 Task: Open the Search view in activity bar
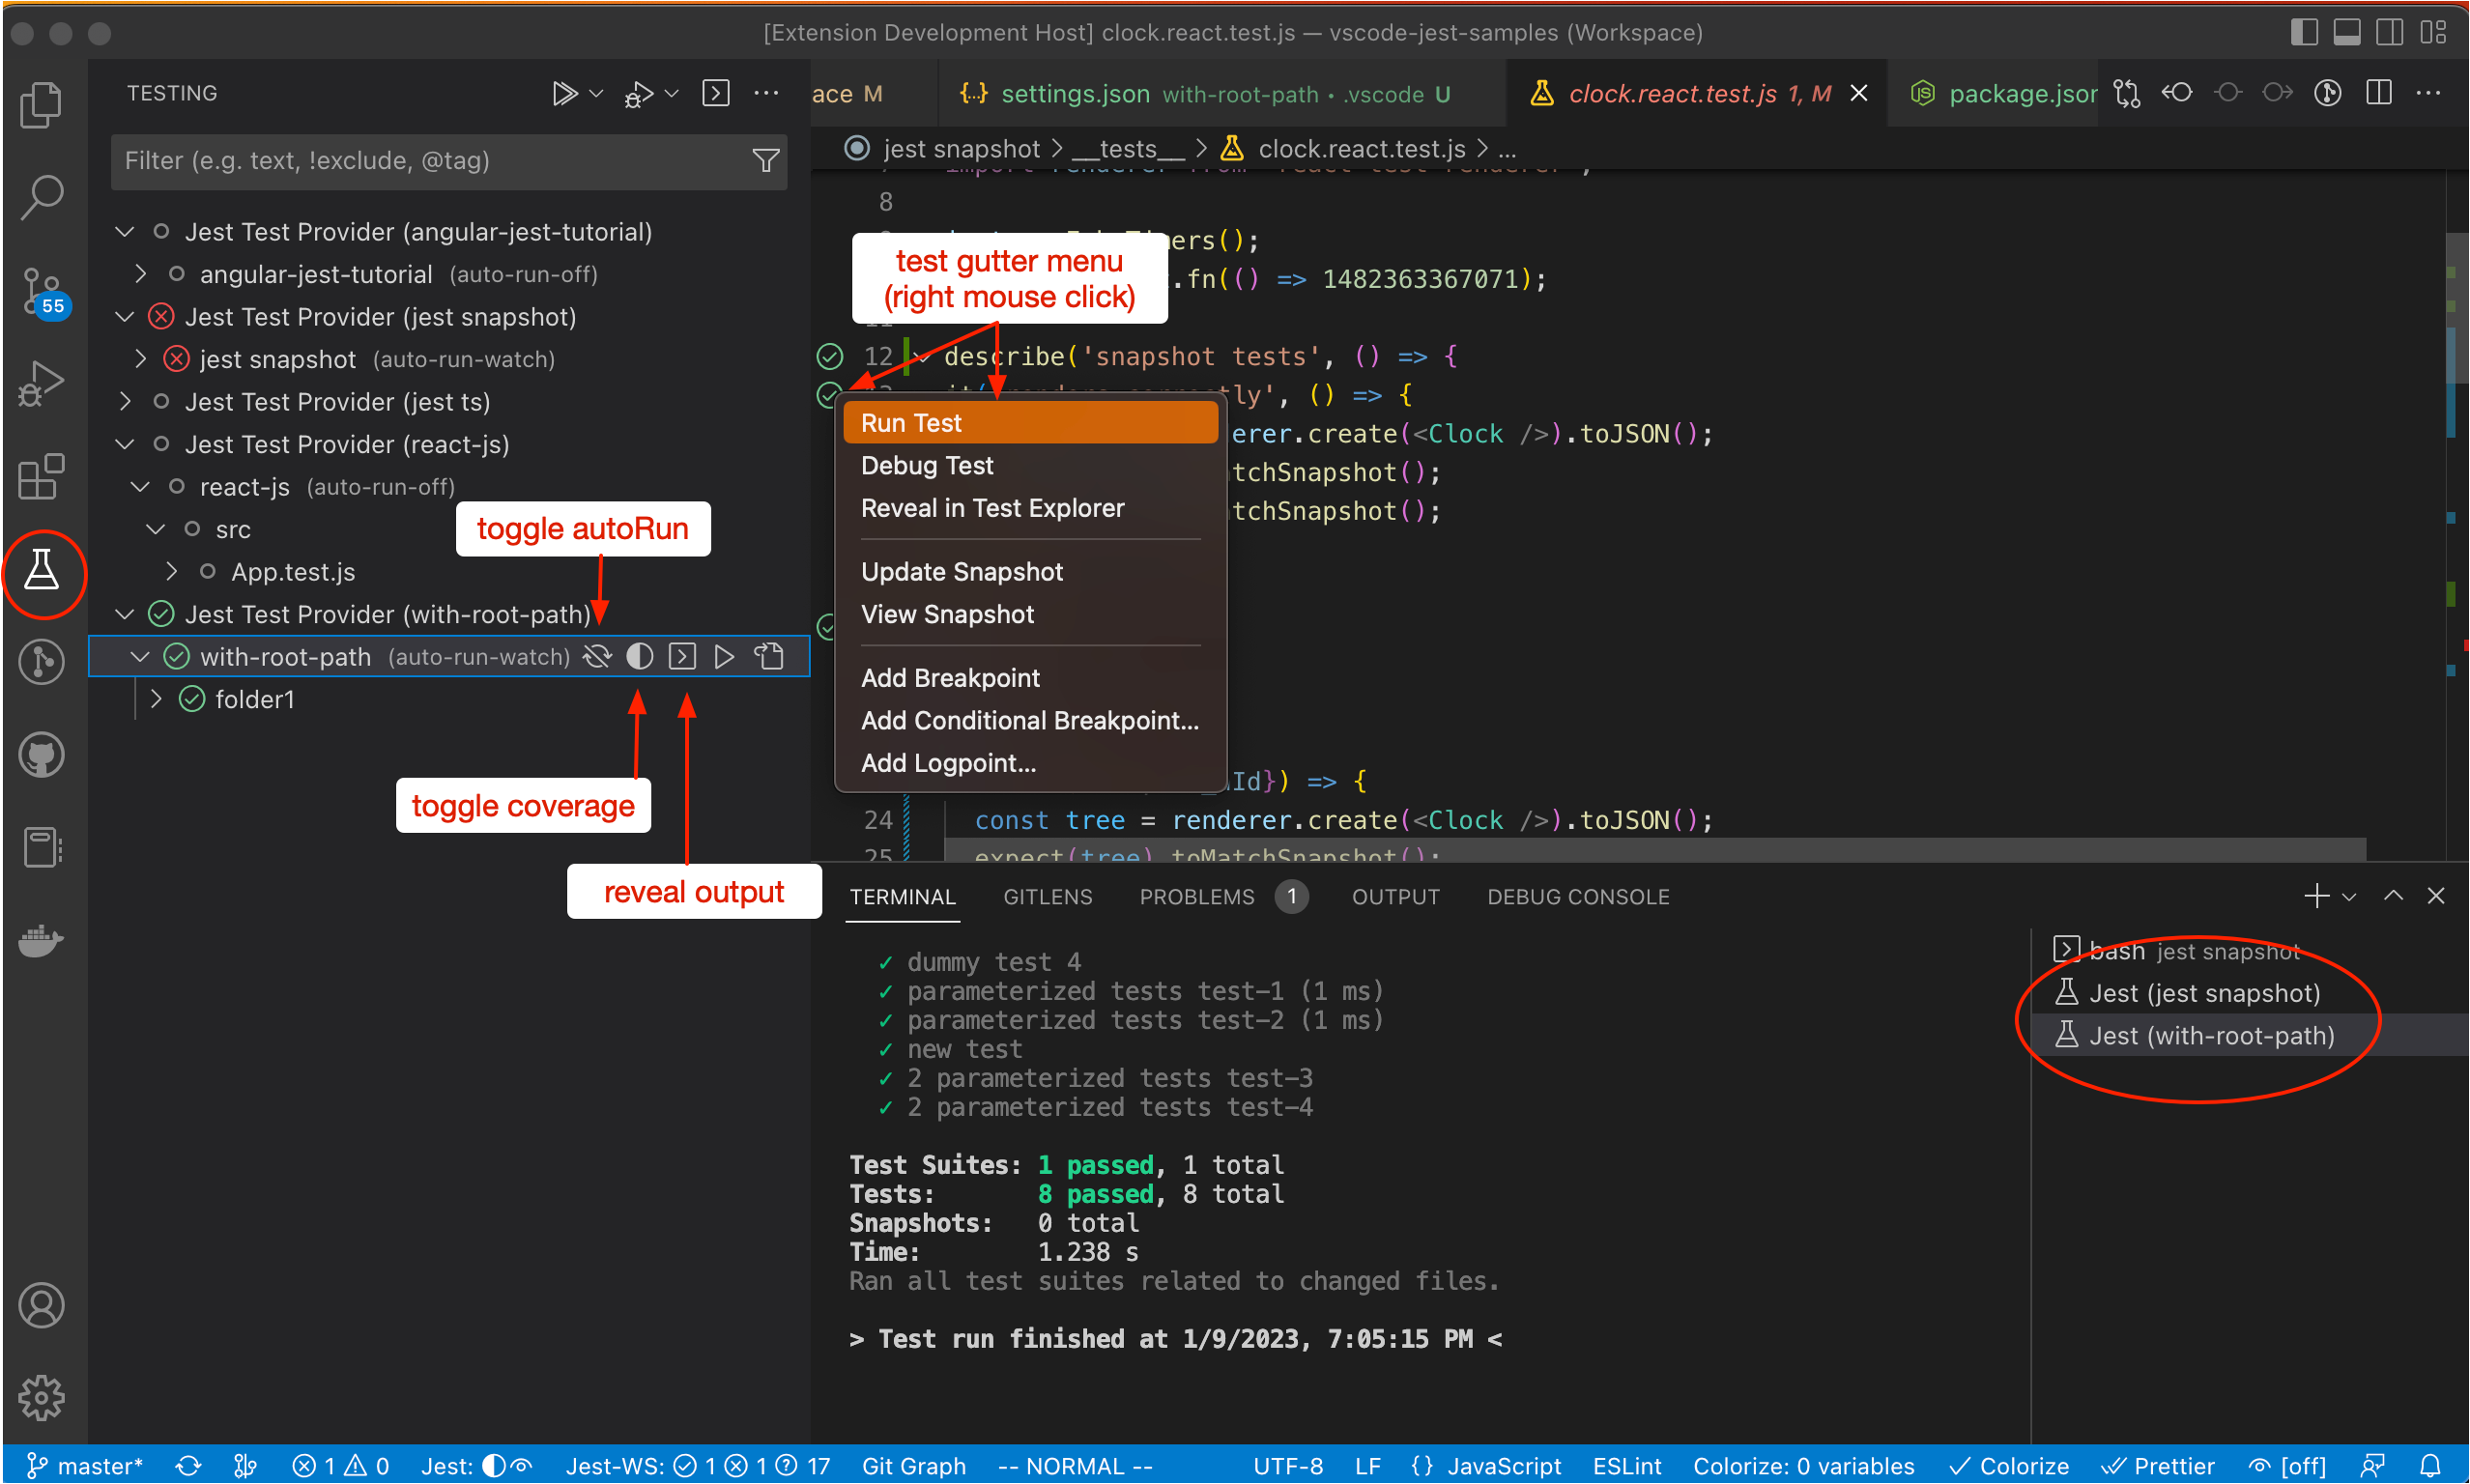coord(42,197)
